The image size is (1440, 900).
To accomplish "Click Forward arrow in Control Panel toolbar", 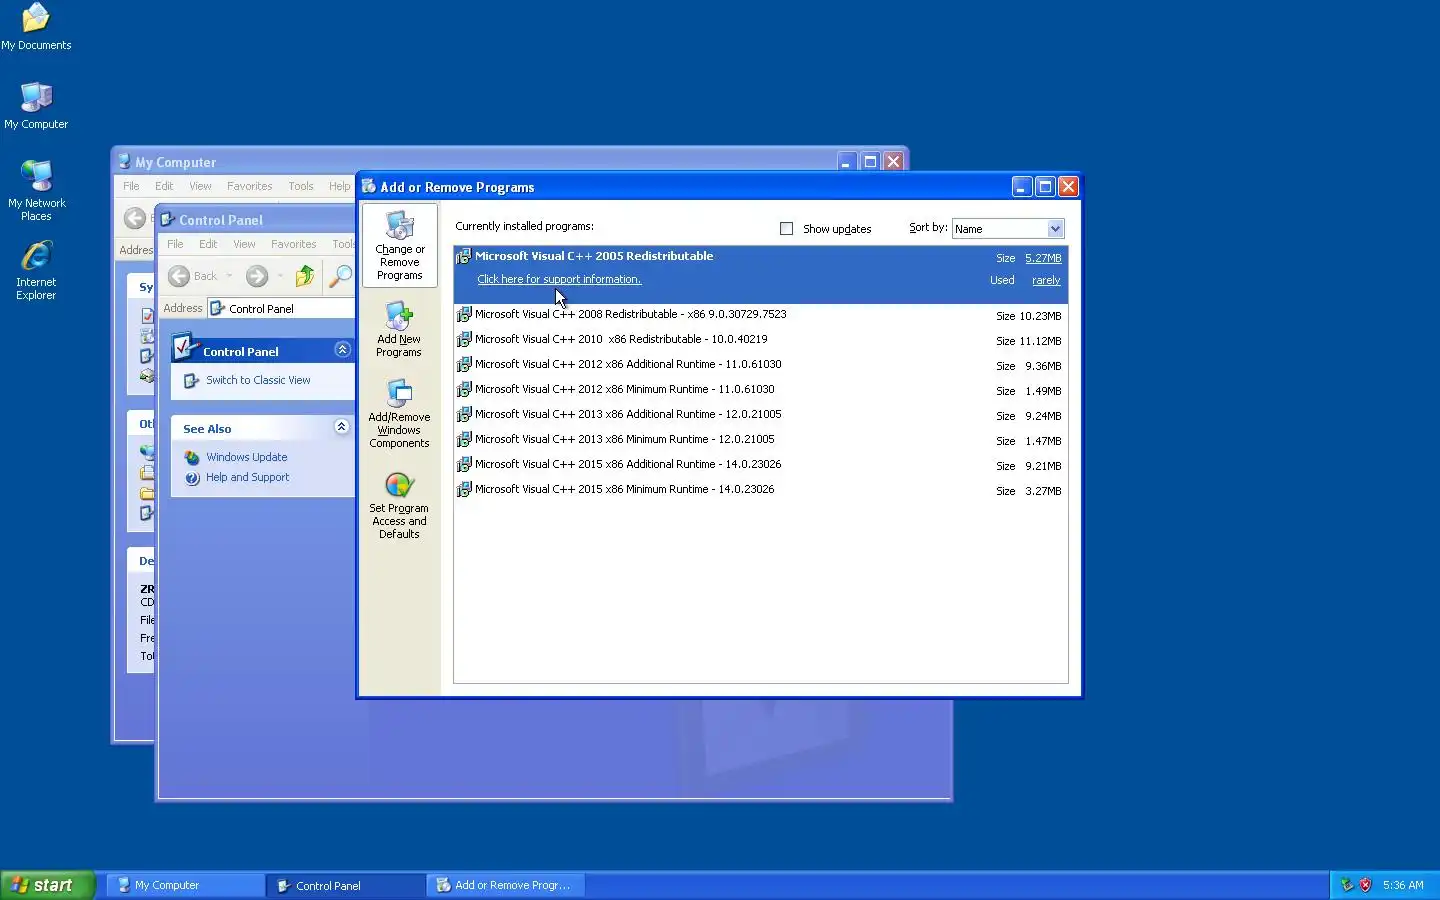I will pyautogui.click(x=257, y=276).
